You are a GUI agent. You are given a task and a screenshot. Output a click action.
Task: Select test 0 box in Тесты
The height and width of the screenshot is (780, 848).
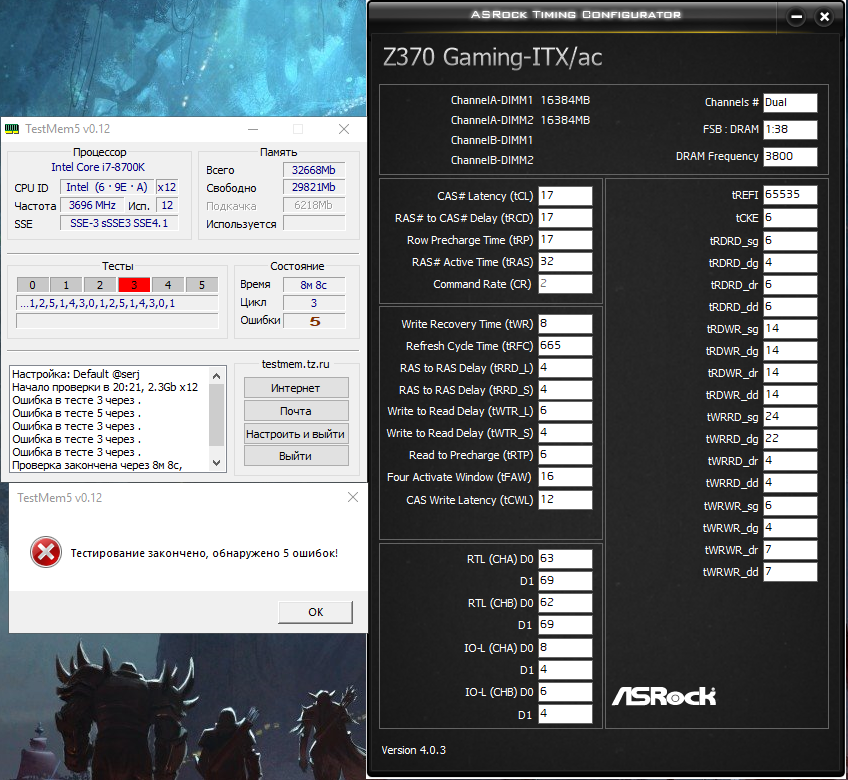[x=32, y=285]
